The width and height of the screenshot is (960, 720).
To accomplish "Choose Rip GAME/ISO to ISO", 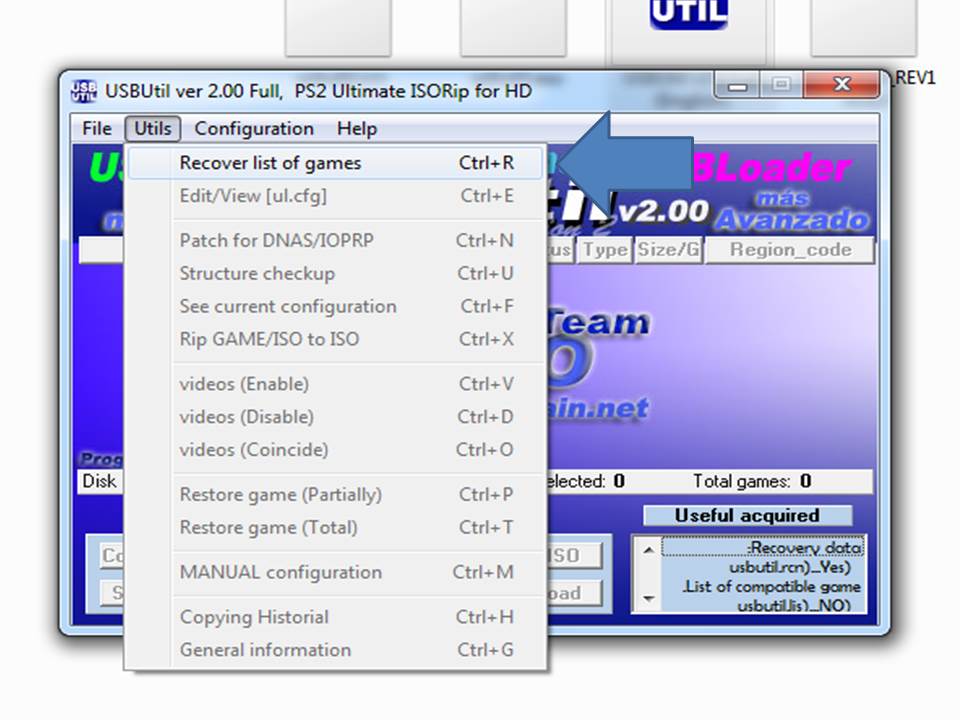I will 335,339.
